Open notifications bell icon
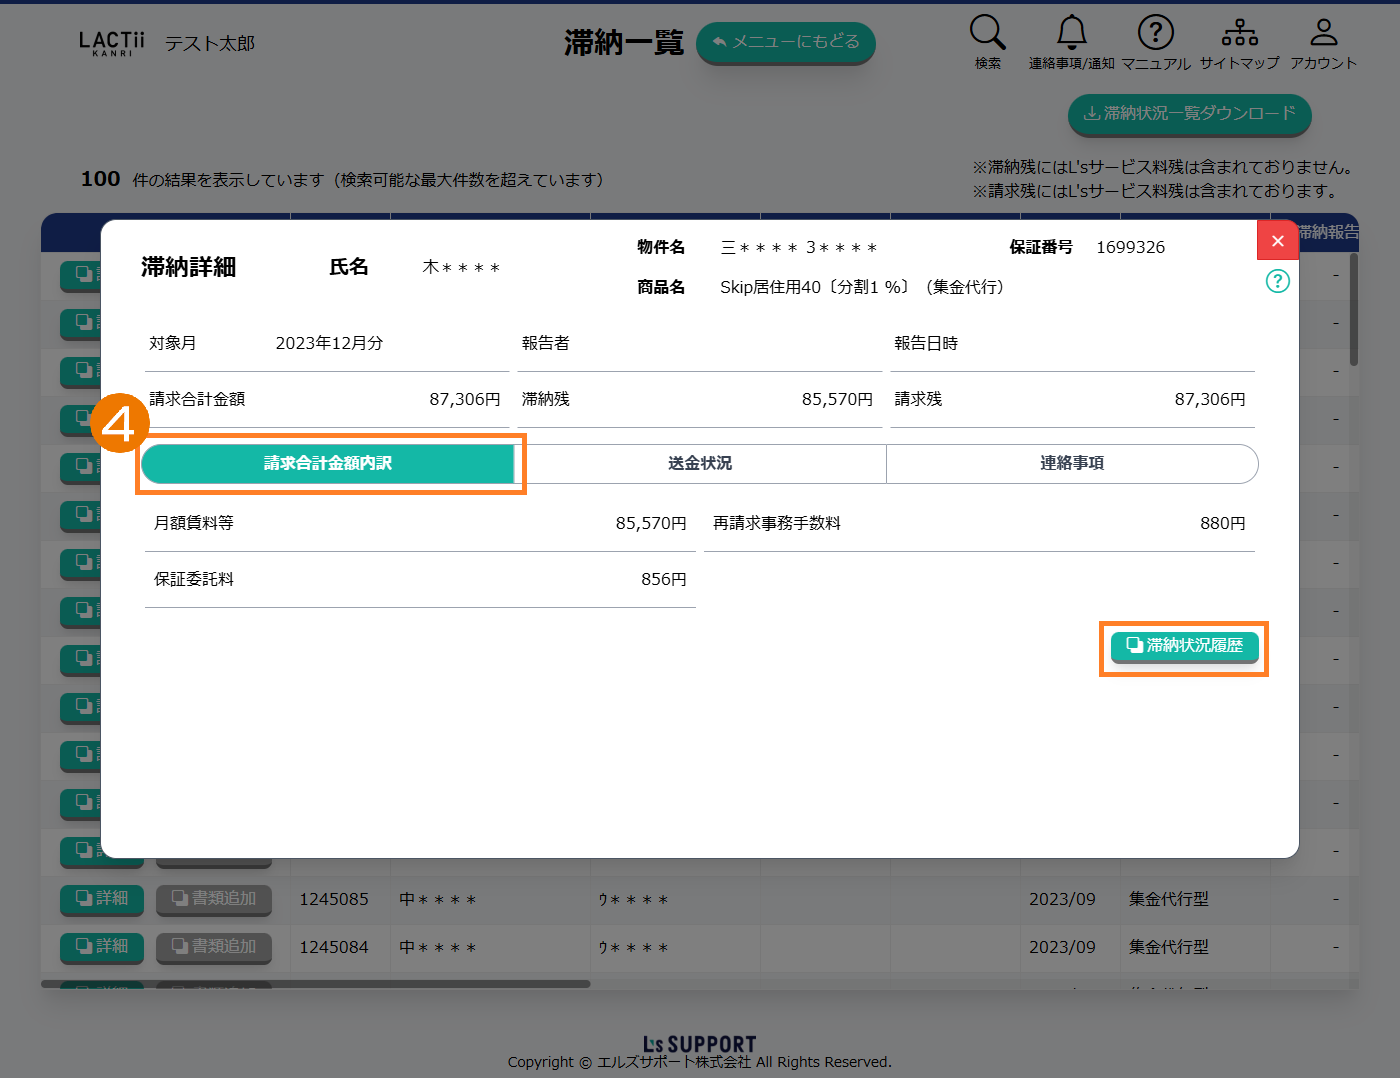Screen dimensions: 1400x1078 [x=1071, y=33]
